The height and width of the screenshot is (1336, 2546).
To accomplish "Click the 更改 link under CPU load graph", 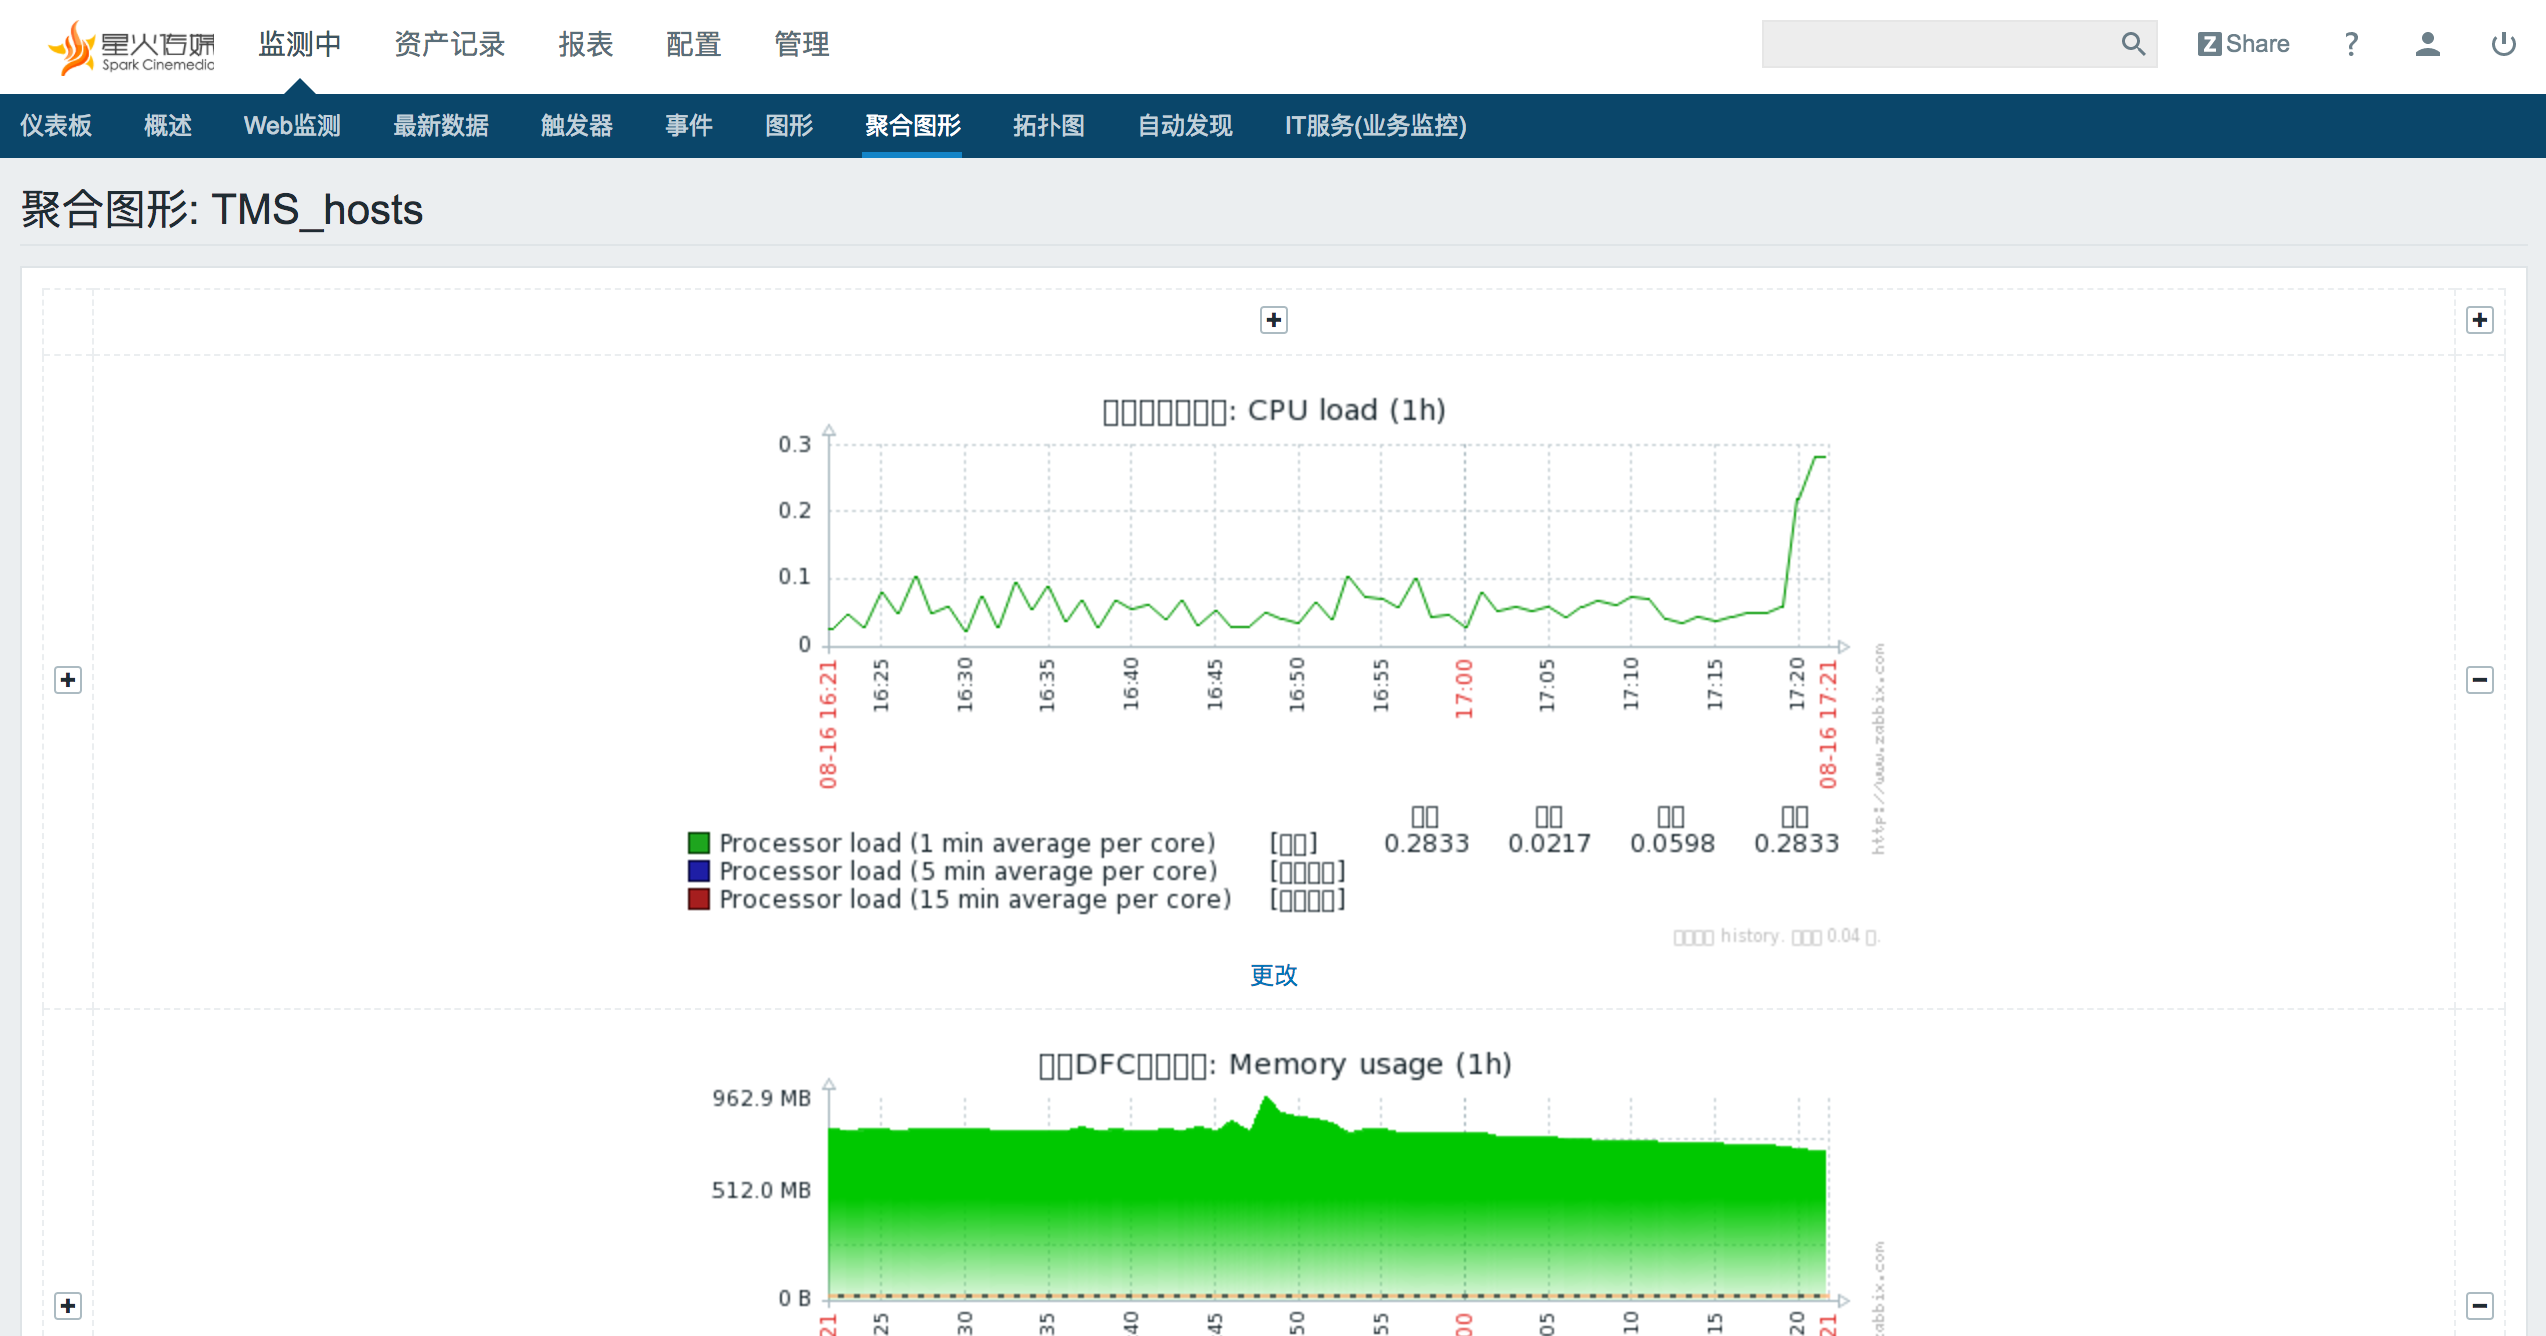I will (1273, 975).
